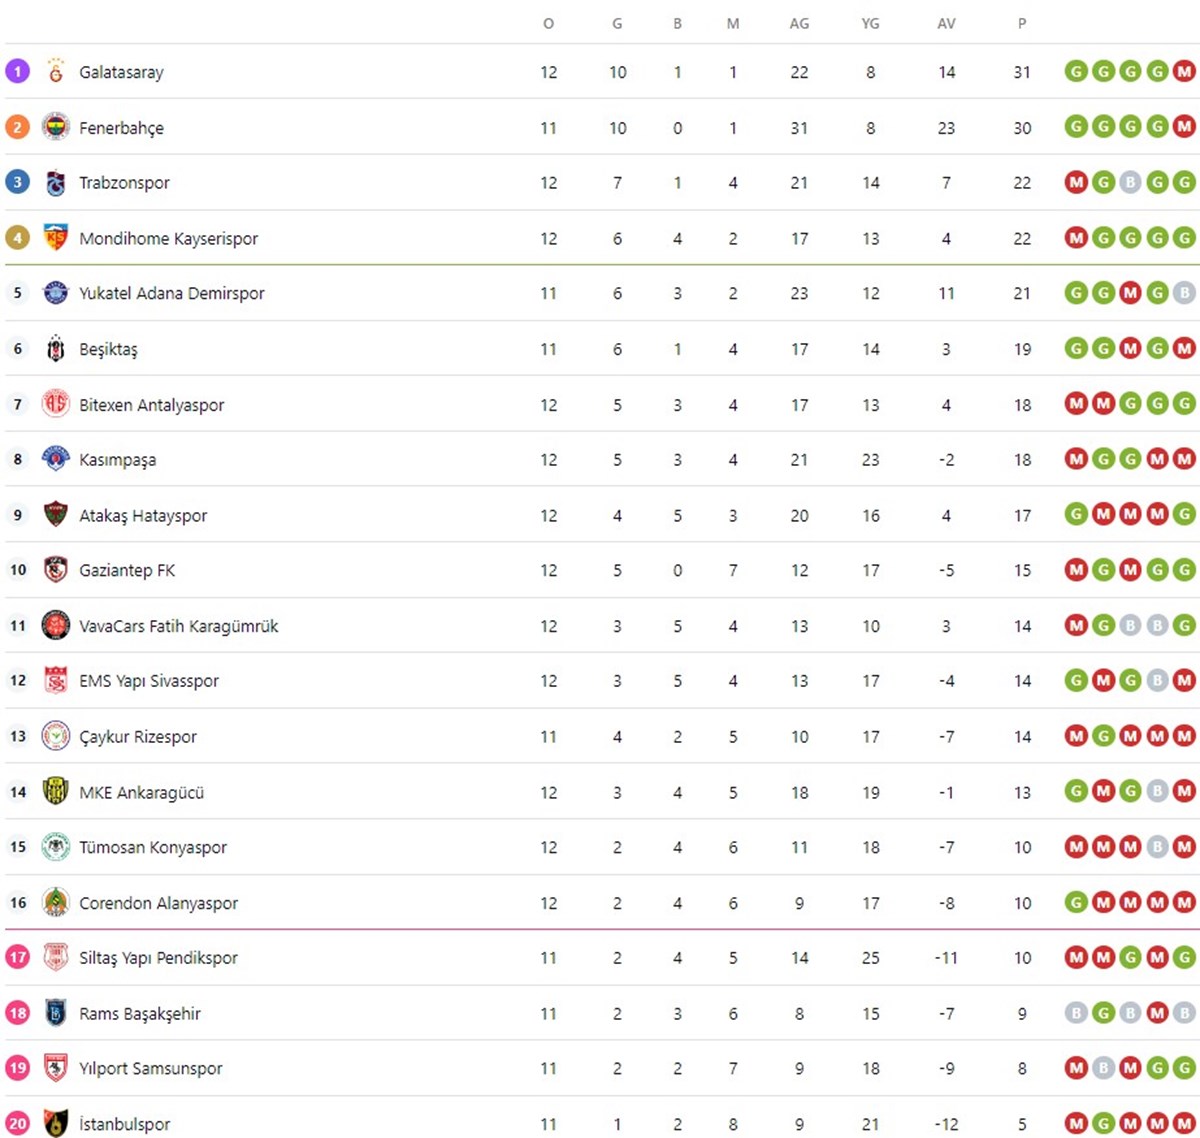
Task: Click the Galatasaray club logo
Action: [x=56, y=71]
